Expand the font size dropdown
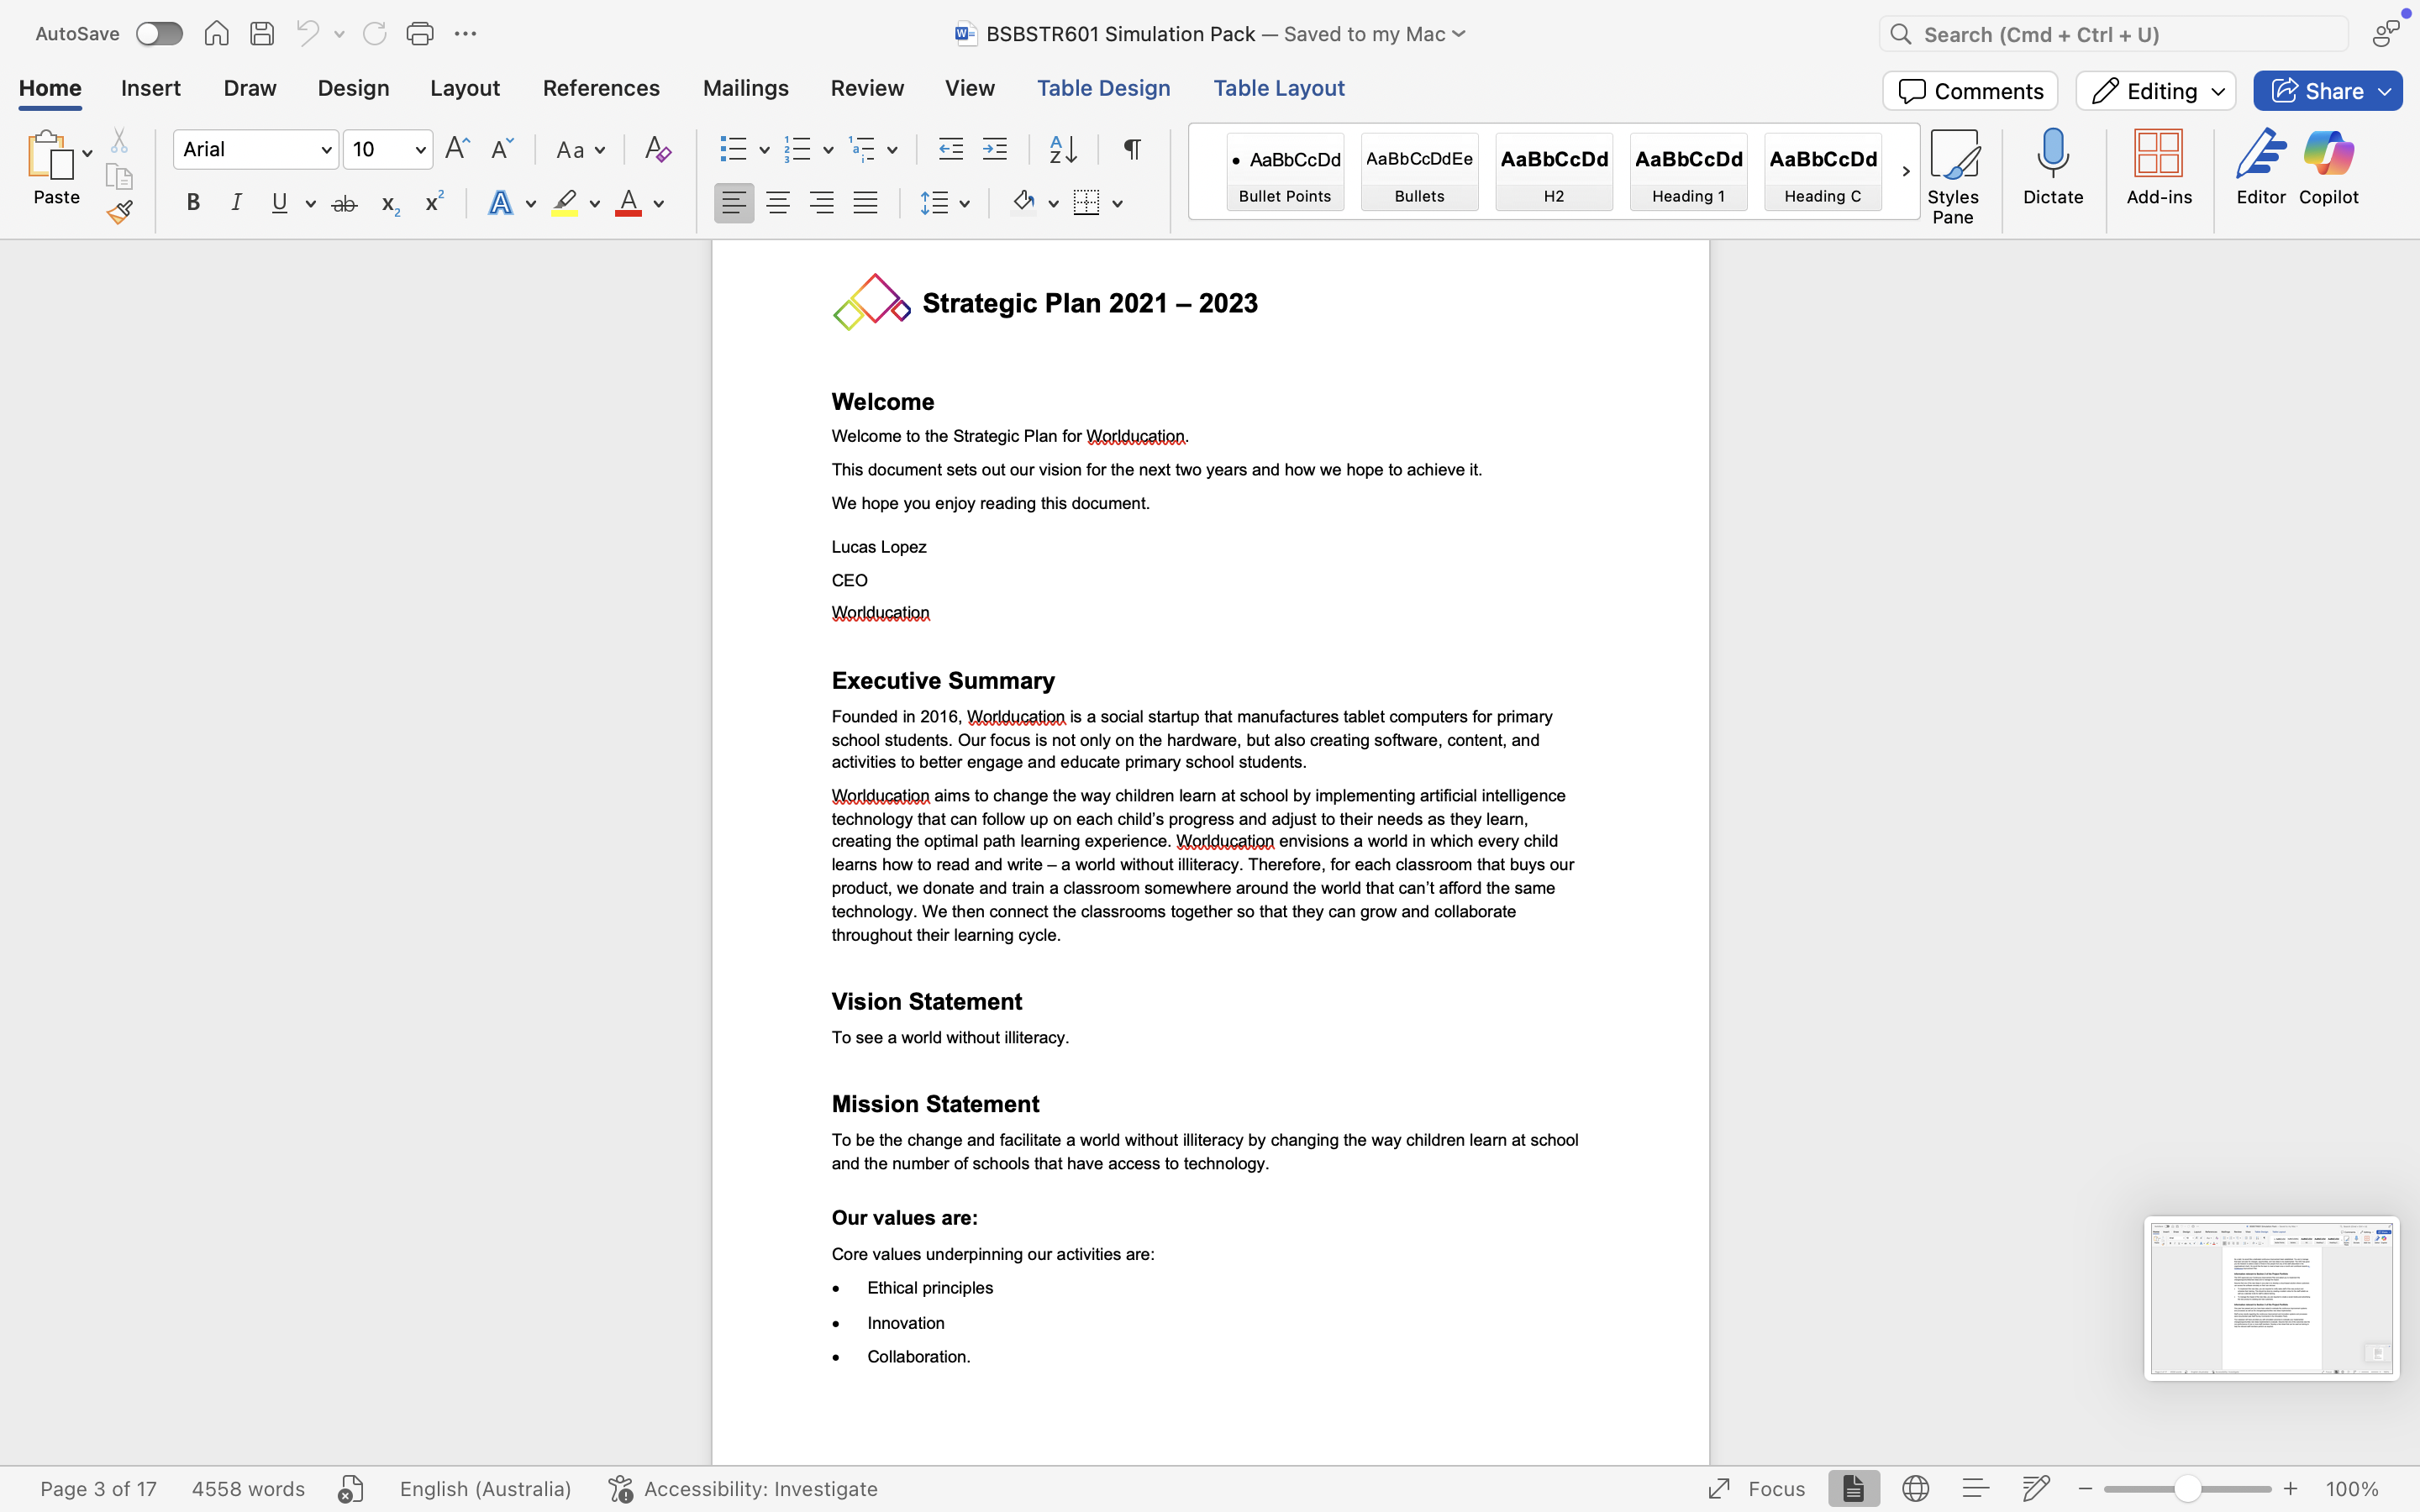Viewport: 2420px width, 1512px height. 420,150
